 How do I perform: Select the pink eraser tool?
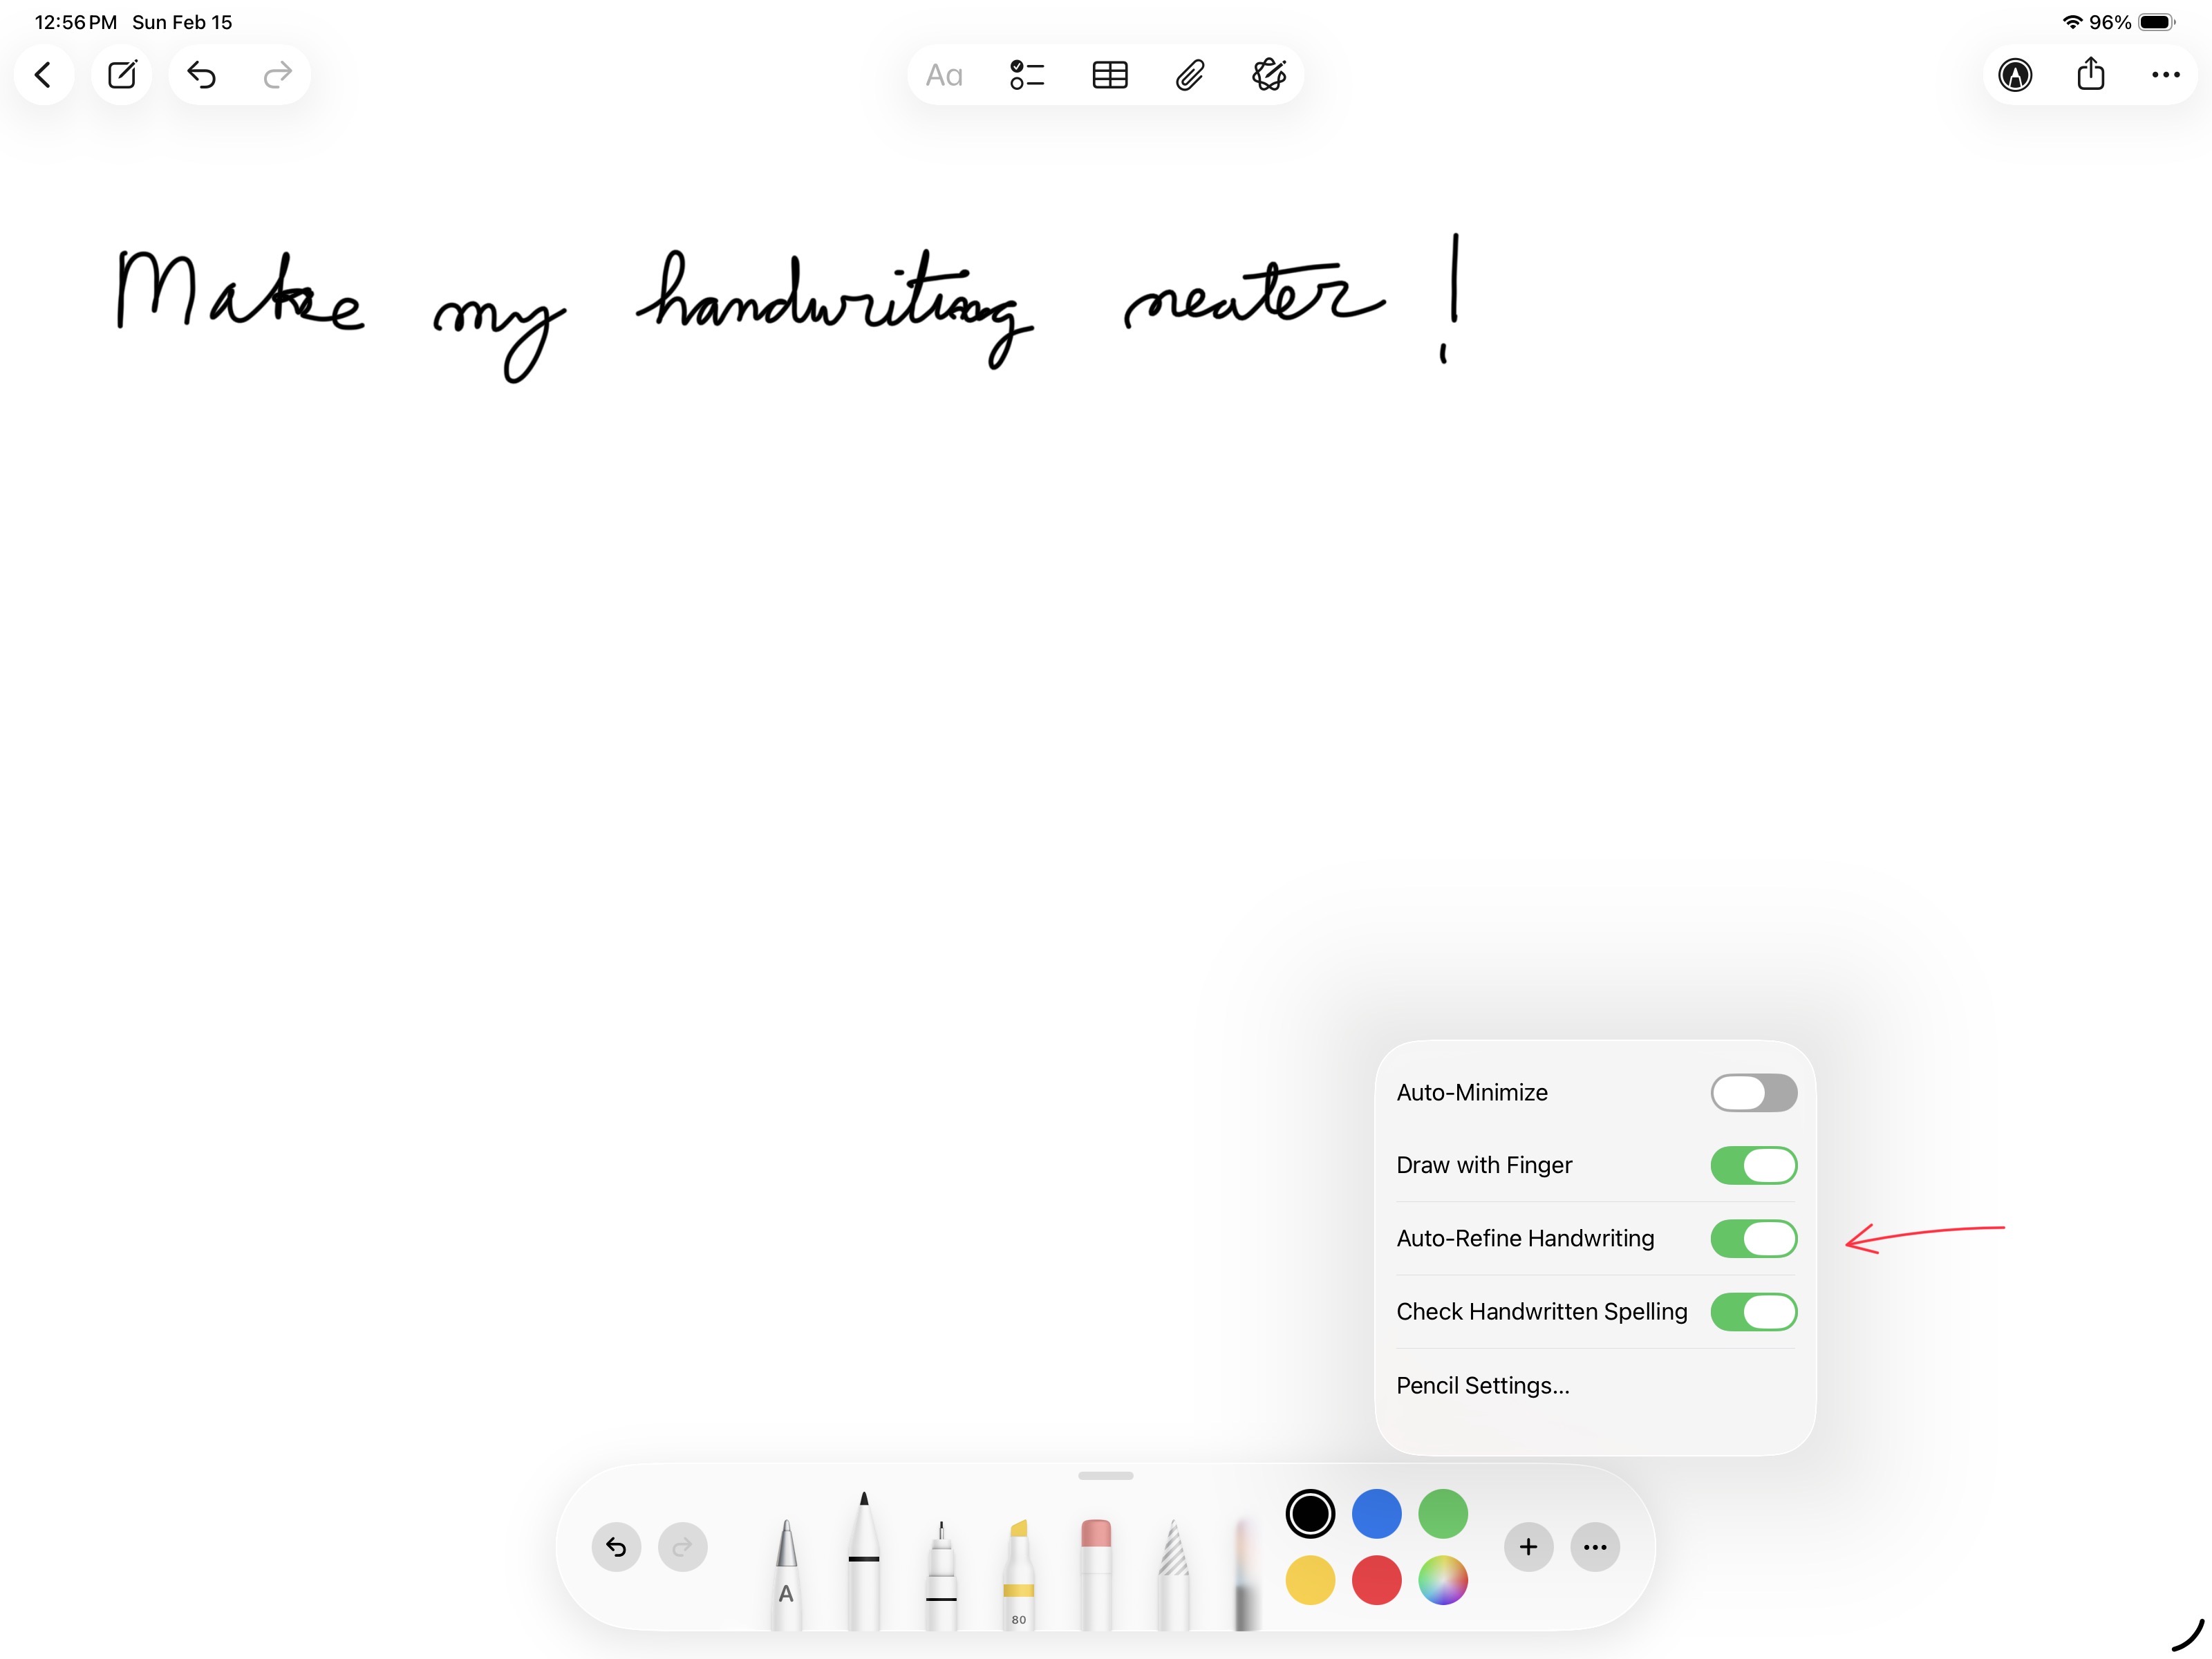pyautogui.click(x=1096, y=1570)
